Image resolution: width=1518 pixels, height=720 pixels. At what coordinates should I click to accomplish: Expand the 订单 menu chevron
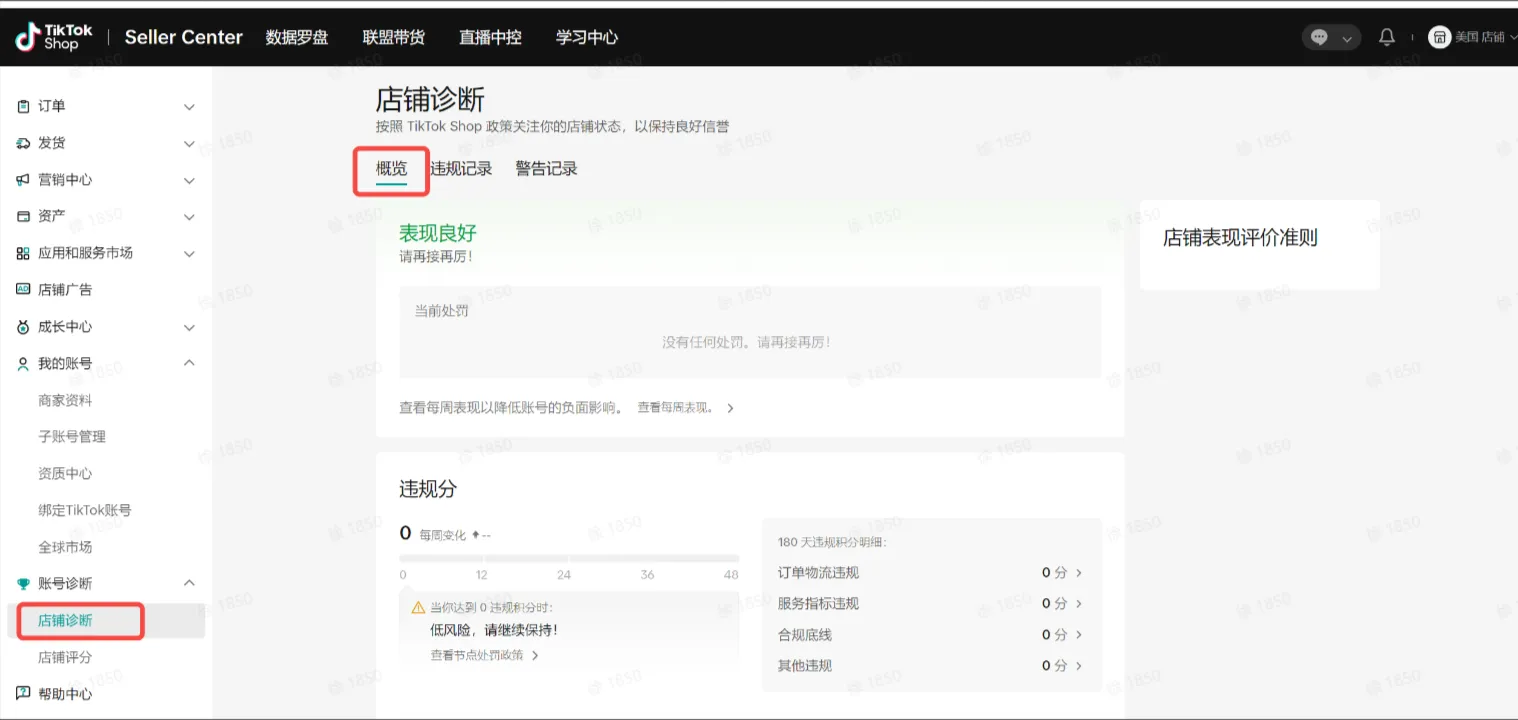(189, 107)
